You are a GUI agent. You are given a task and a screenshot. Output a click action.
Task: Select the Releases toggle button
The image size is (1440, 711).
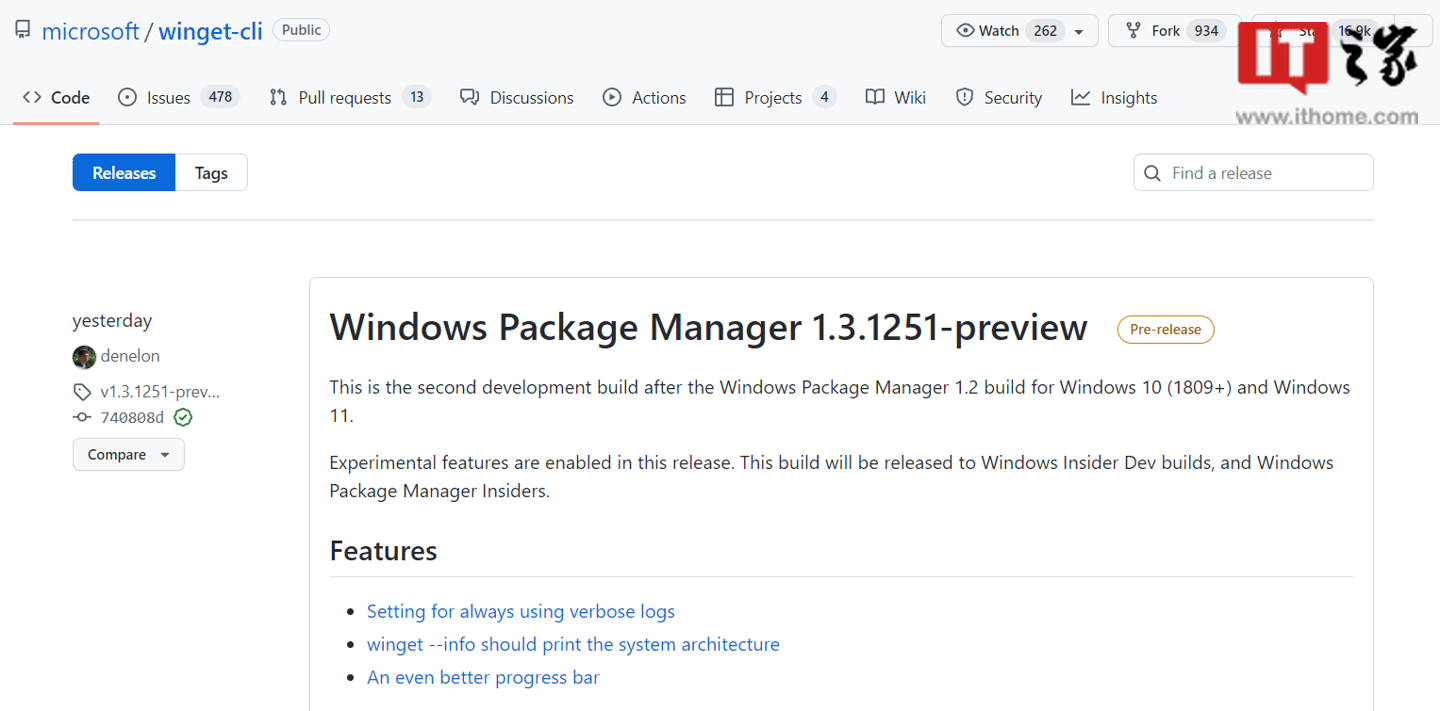[x=124, y=173]
